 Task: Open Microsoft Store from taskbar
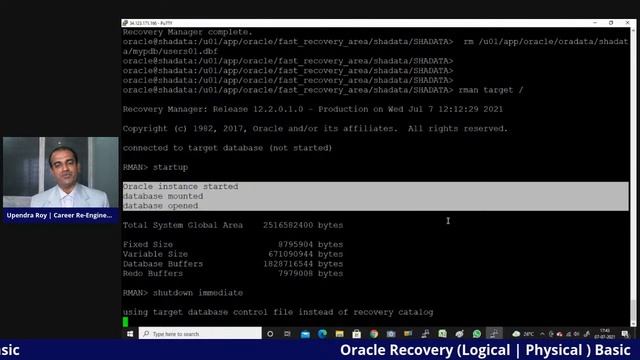356,334
